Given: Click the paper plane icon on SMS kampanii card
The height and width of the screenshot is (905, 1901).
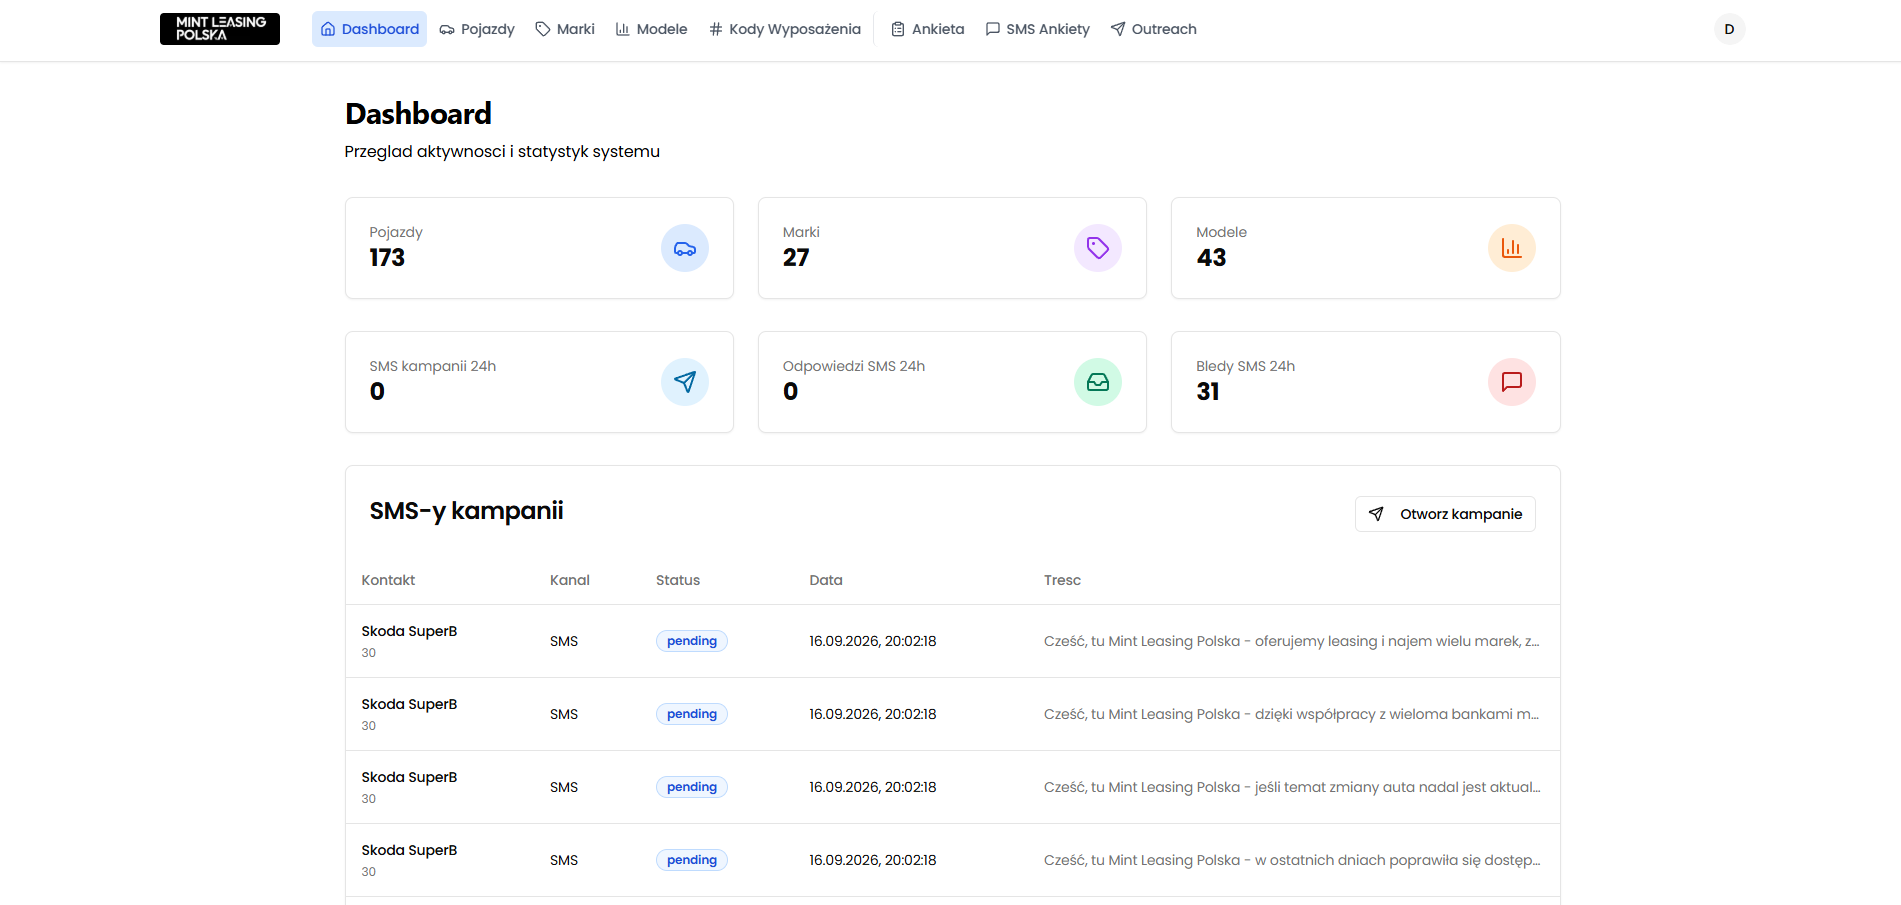Looking at the screenshot, I should (x=685, y=382).
